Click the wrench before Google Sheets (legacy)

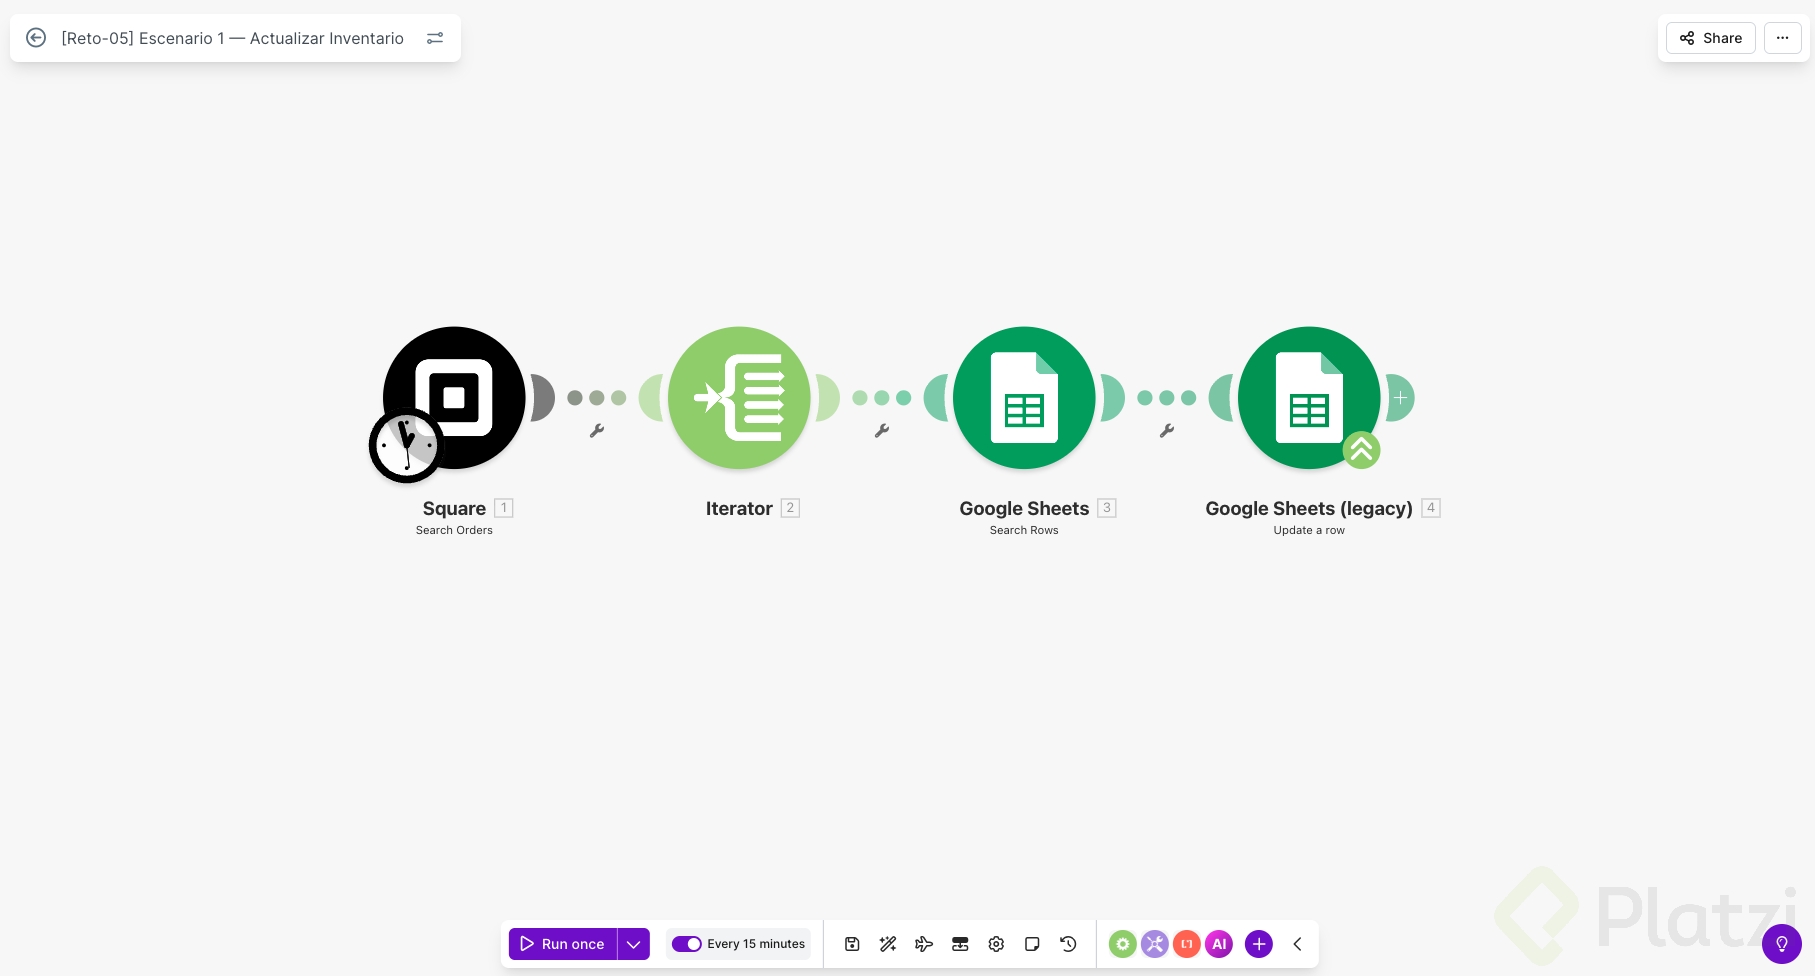click(1167, 431)
